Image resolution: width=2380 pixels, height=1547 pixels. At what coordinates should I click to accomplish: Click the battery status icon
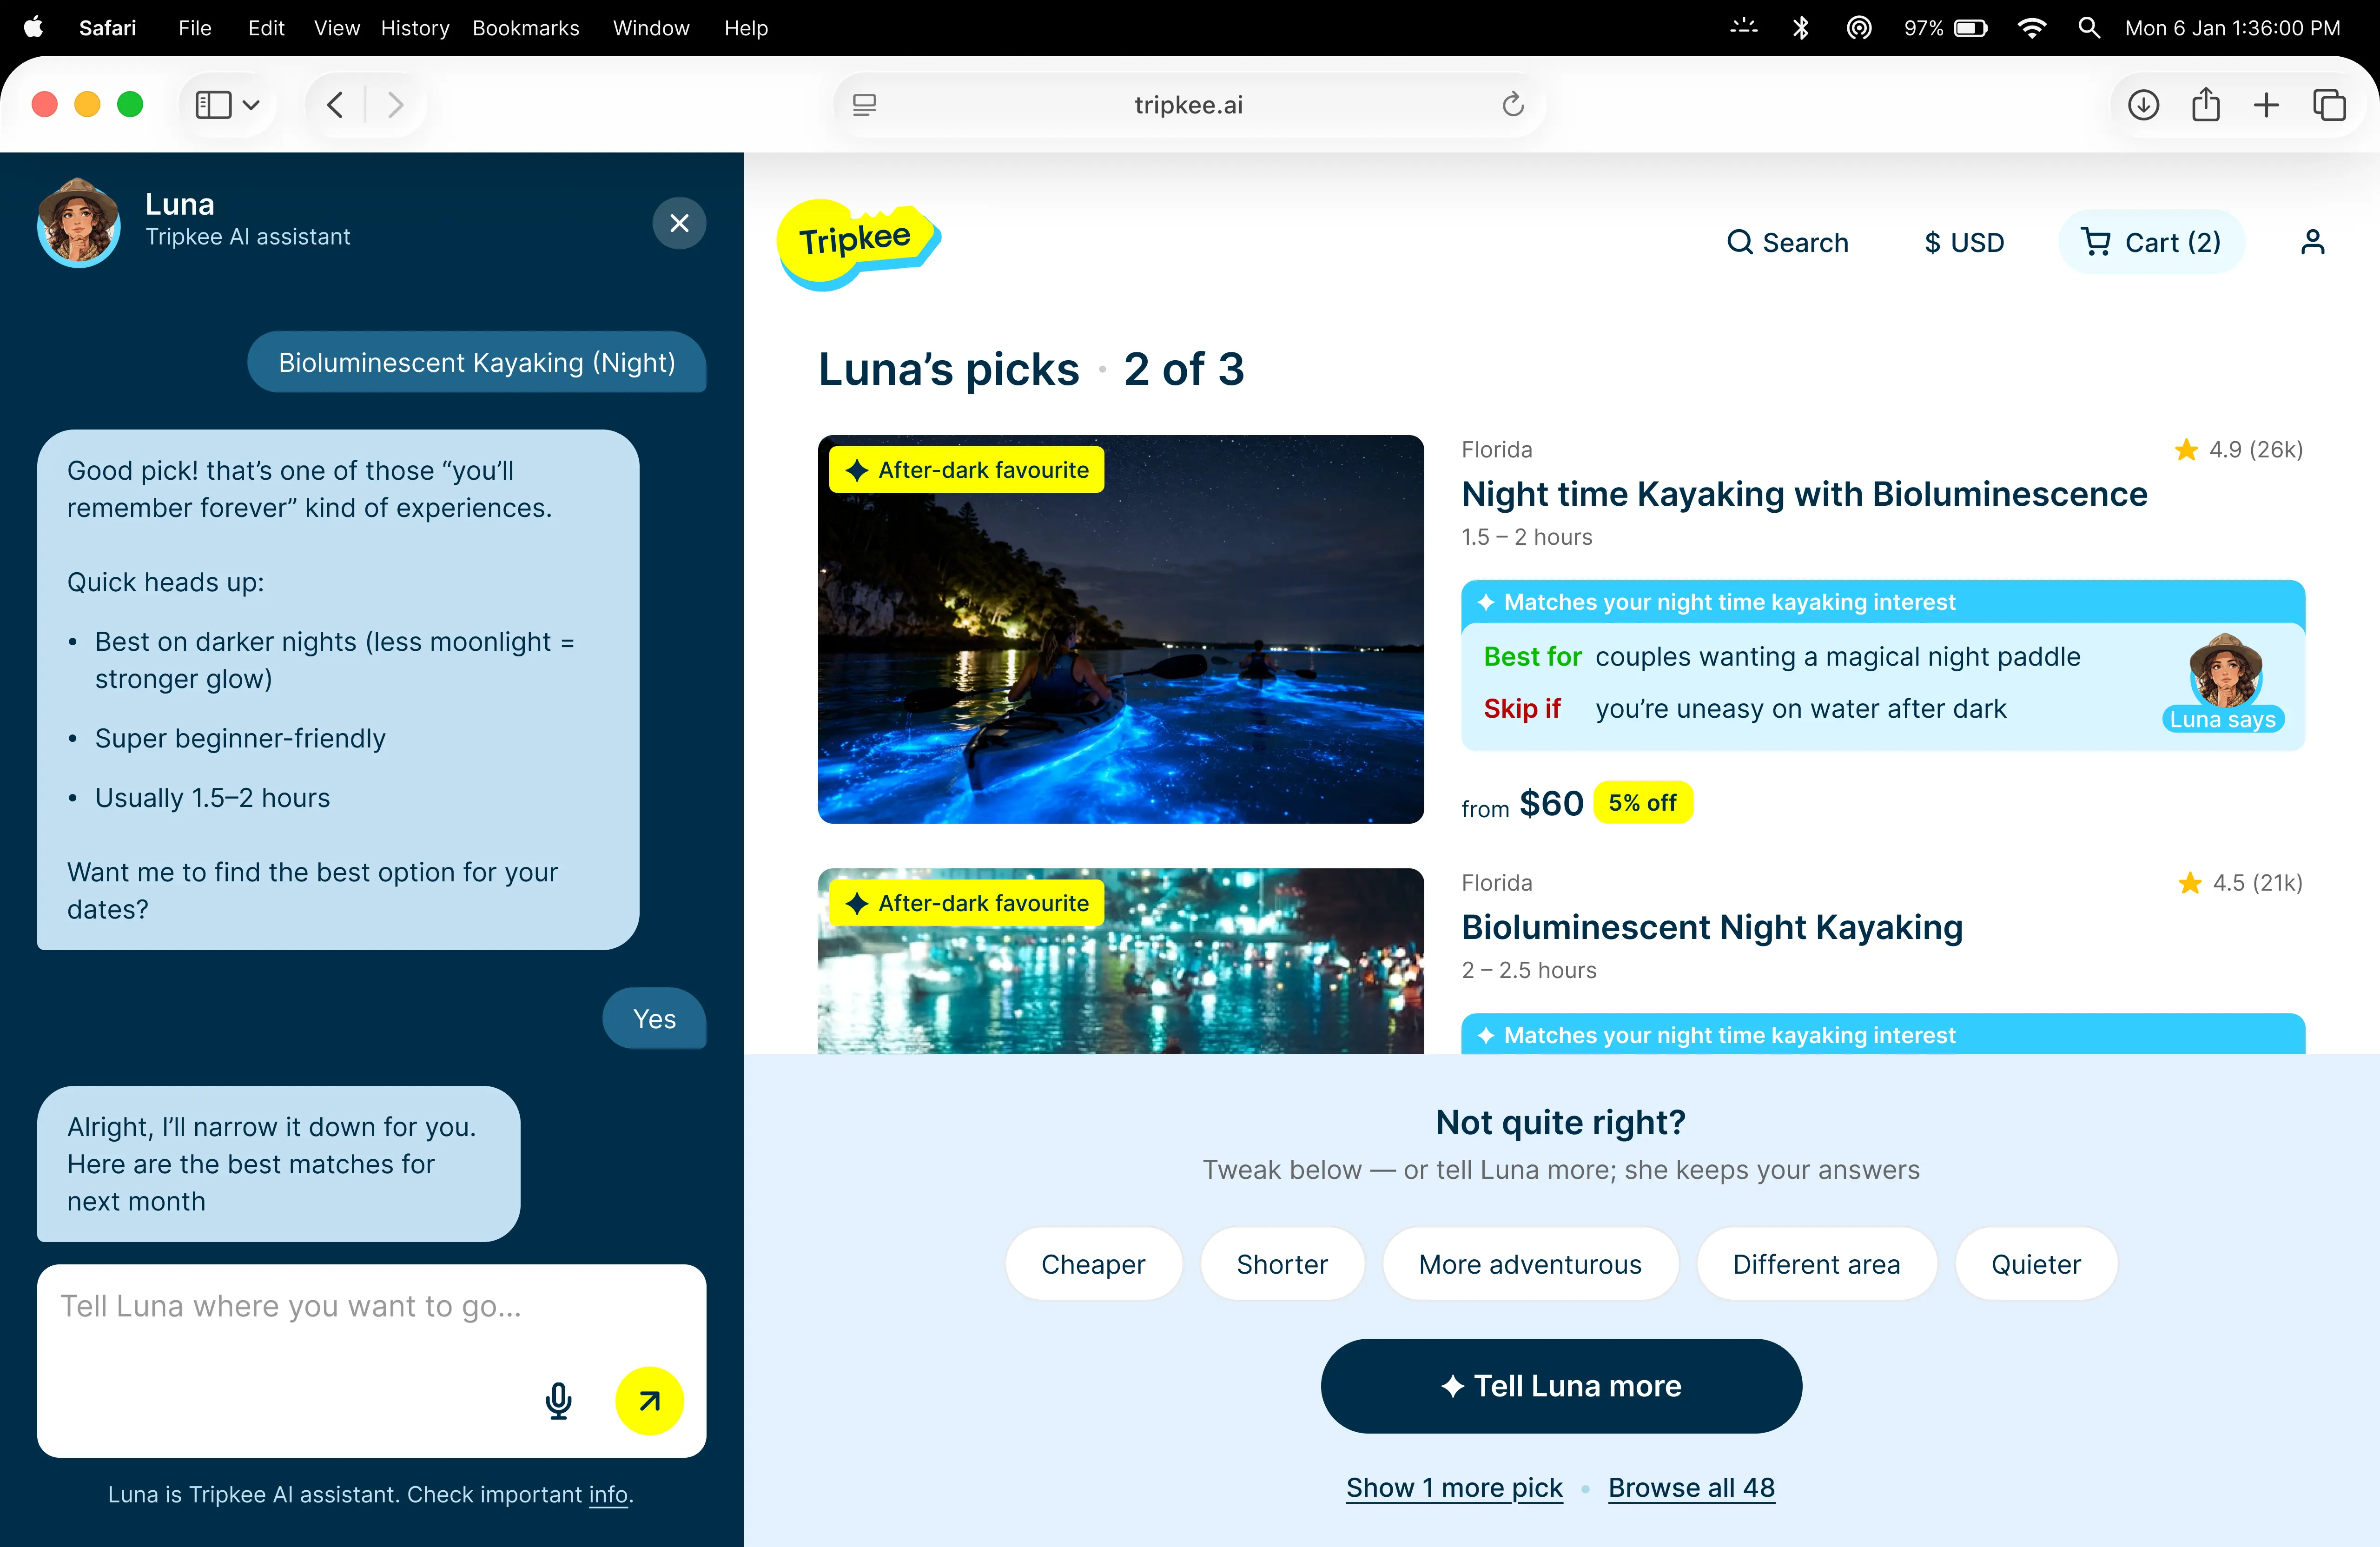(1971, 27)
